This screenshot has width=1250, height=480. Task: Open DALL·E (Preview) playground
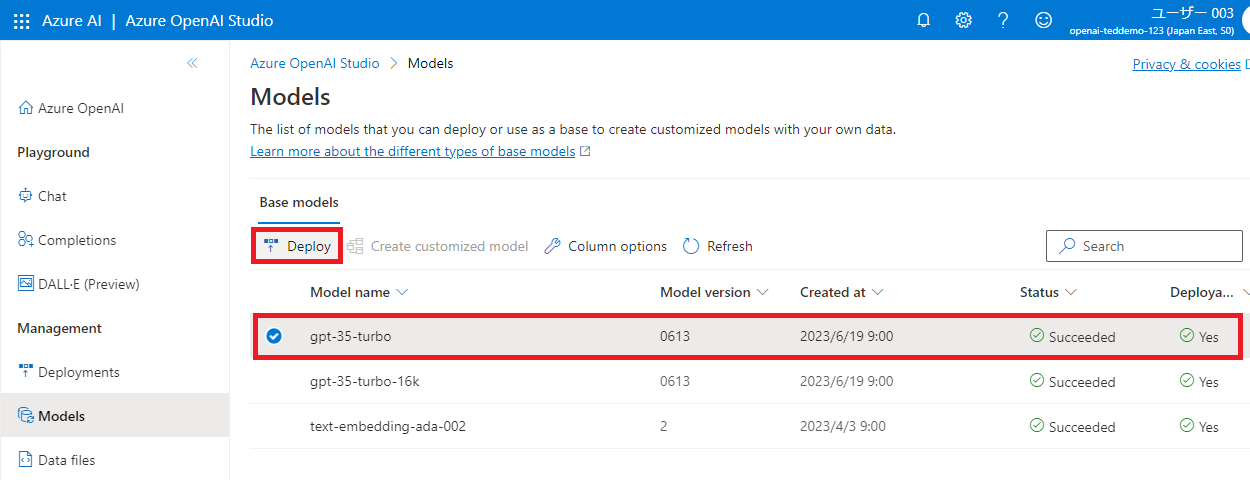tap(79, 284)
